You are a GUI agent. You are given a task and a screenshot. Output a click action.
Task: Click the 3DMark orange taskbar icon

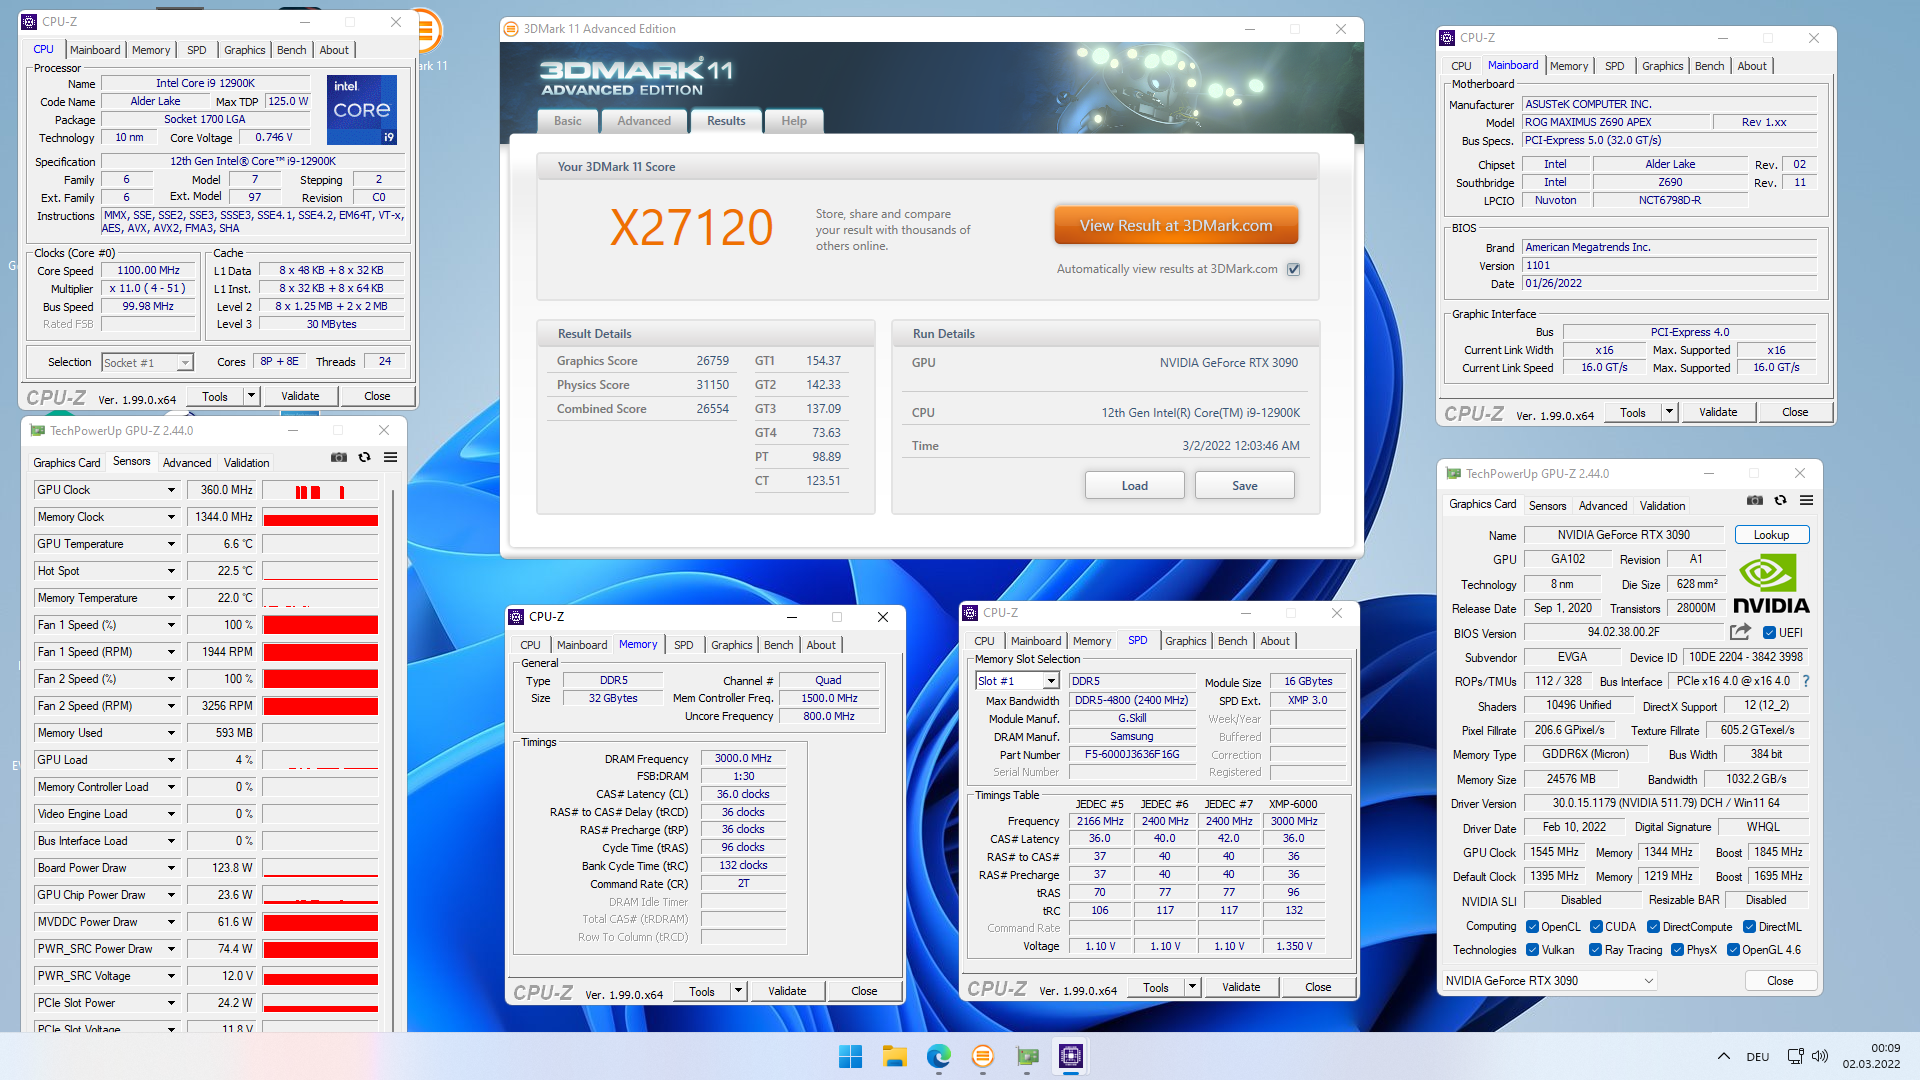pyautogui.click(x=983, y=1056)
